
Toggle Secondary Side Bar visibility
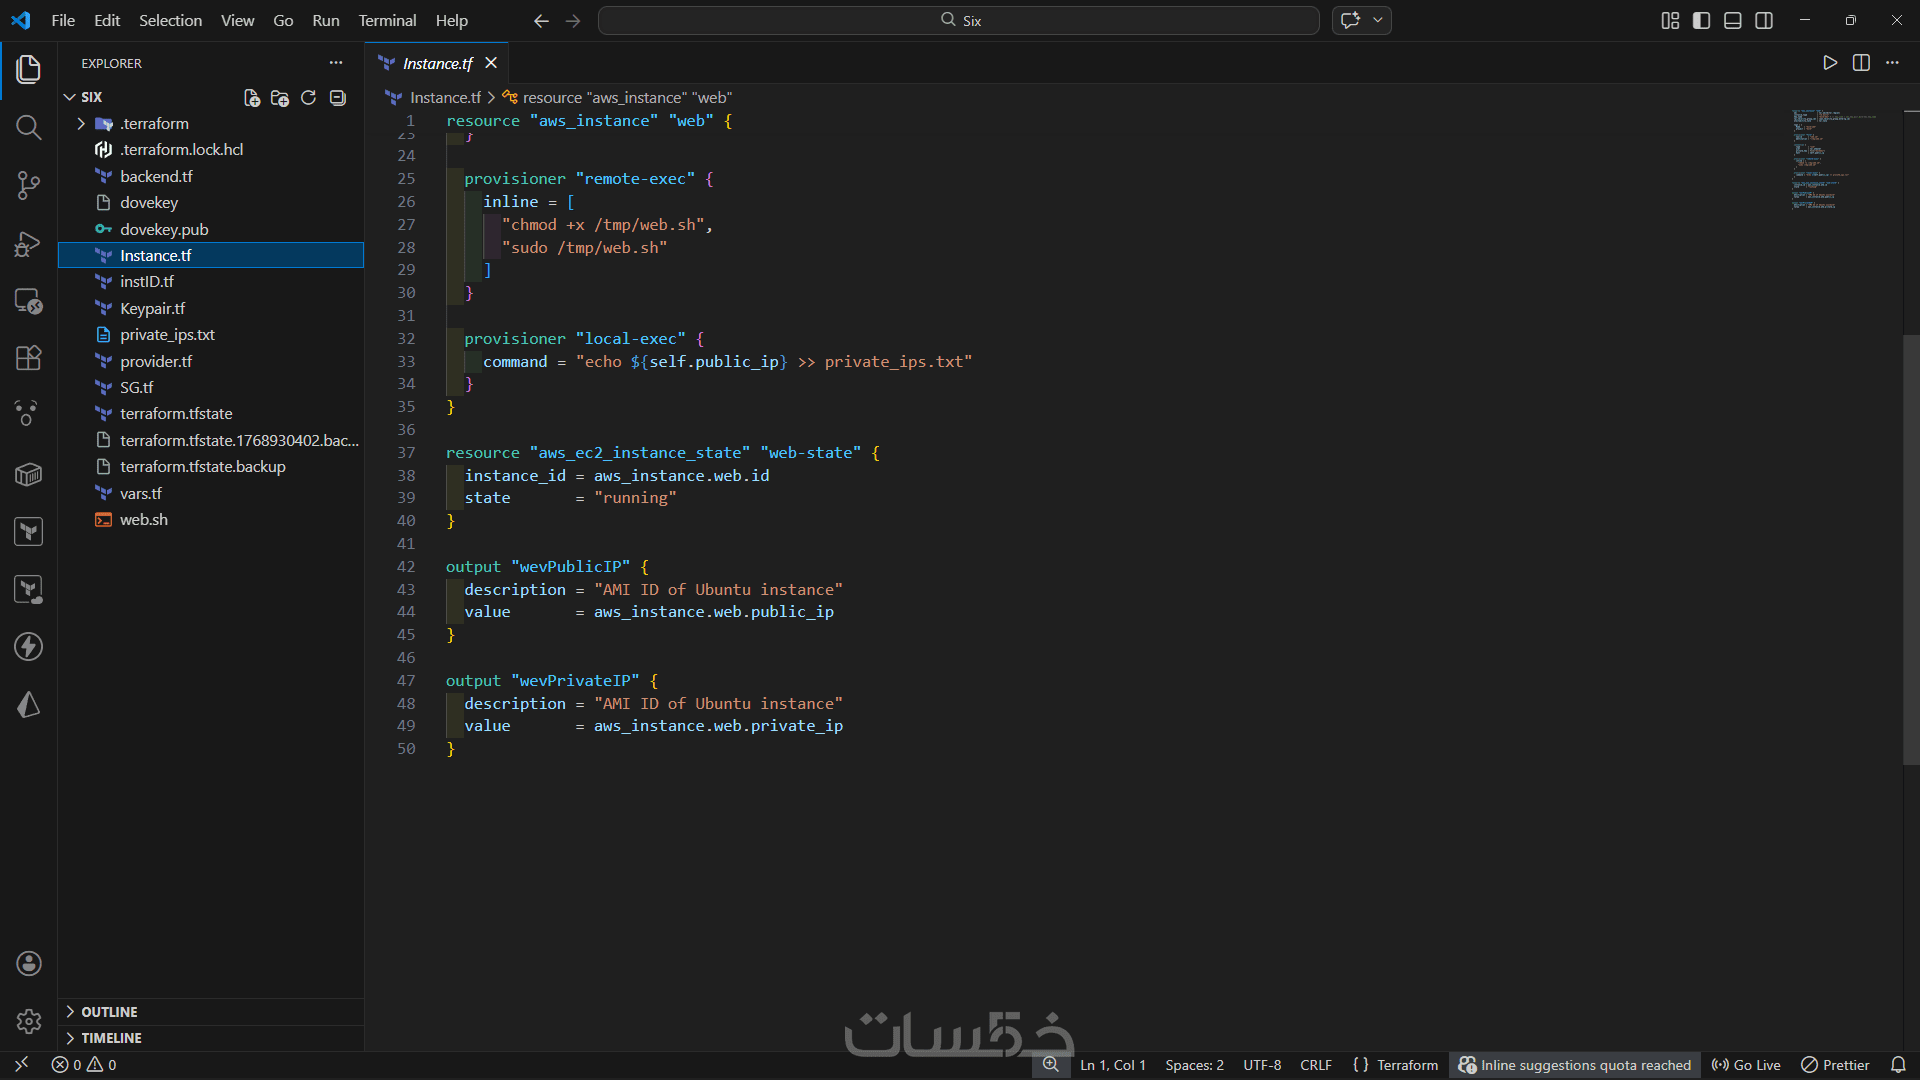tap(1764, 20)
